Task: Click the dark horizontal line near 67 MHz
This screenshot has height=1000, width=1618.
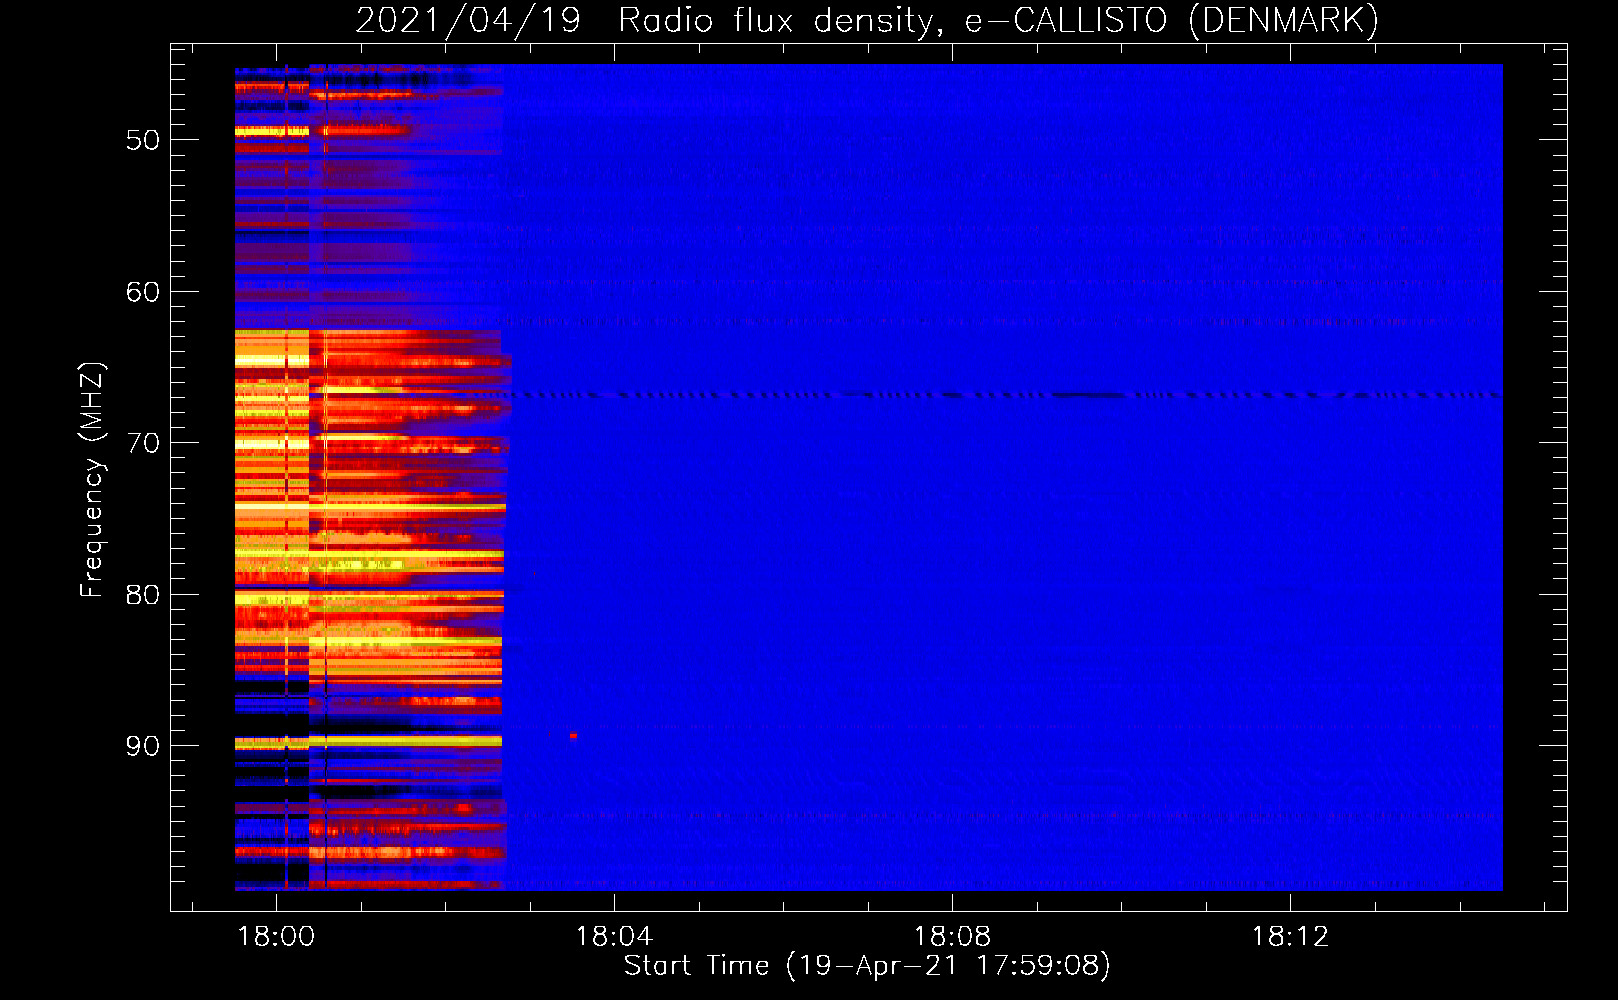Action: tap(1005, 395)
